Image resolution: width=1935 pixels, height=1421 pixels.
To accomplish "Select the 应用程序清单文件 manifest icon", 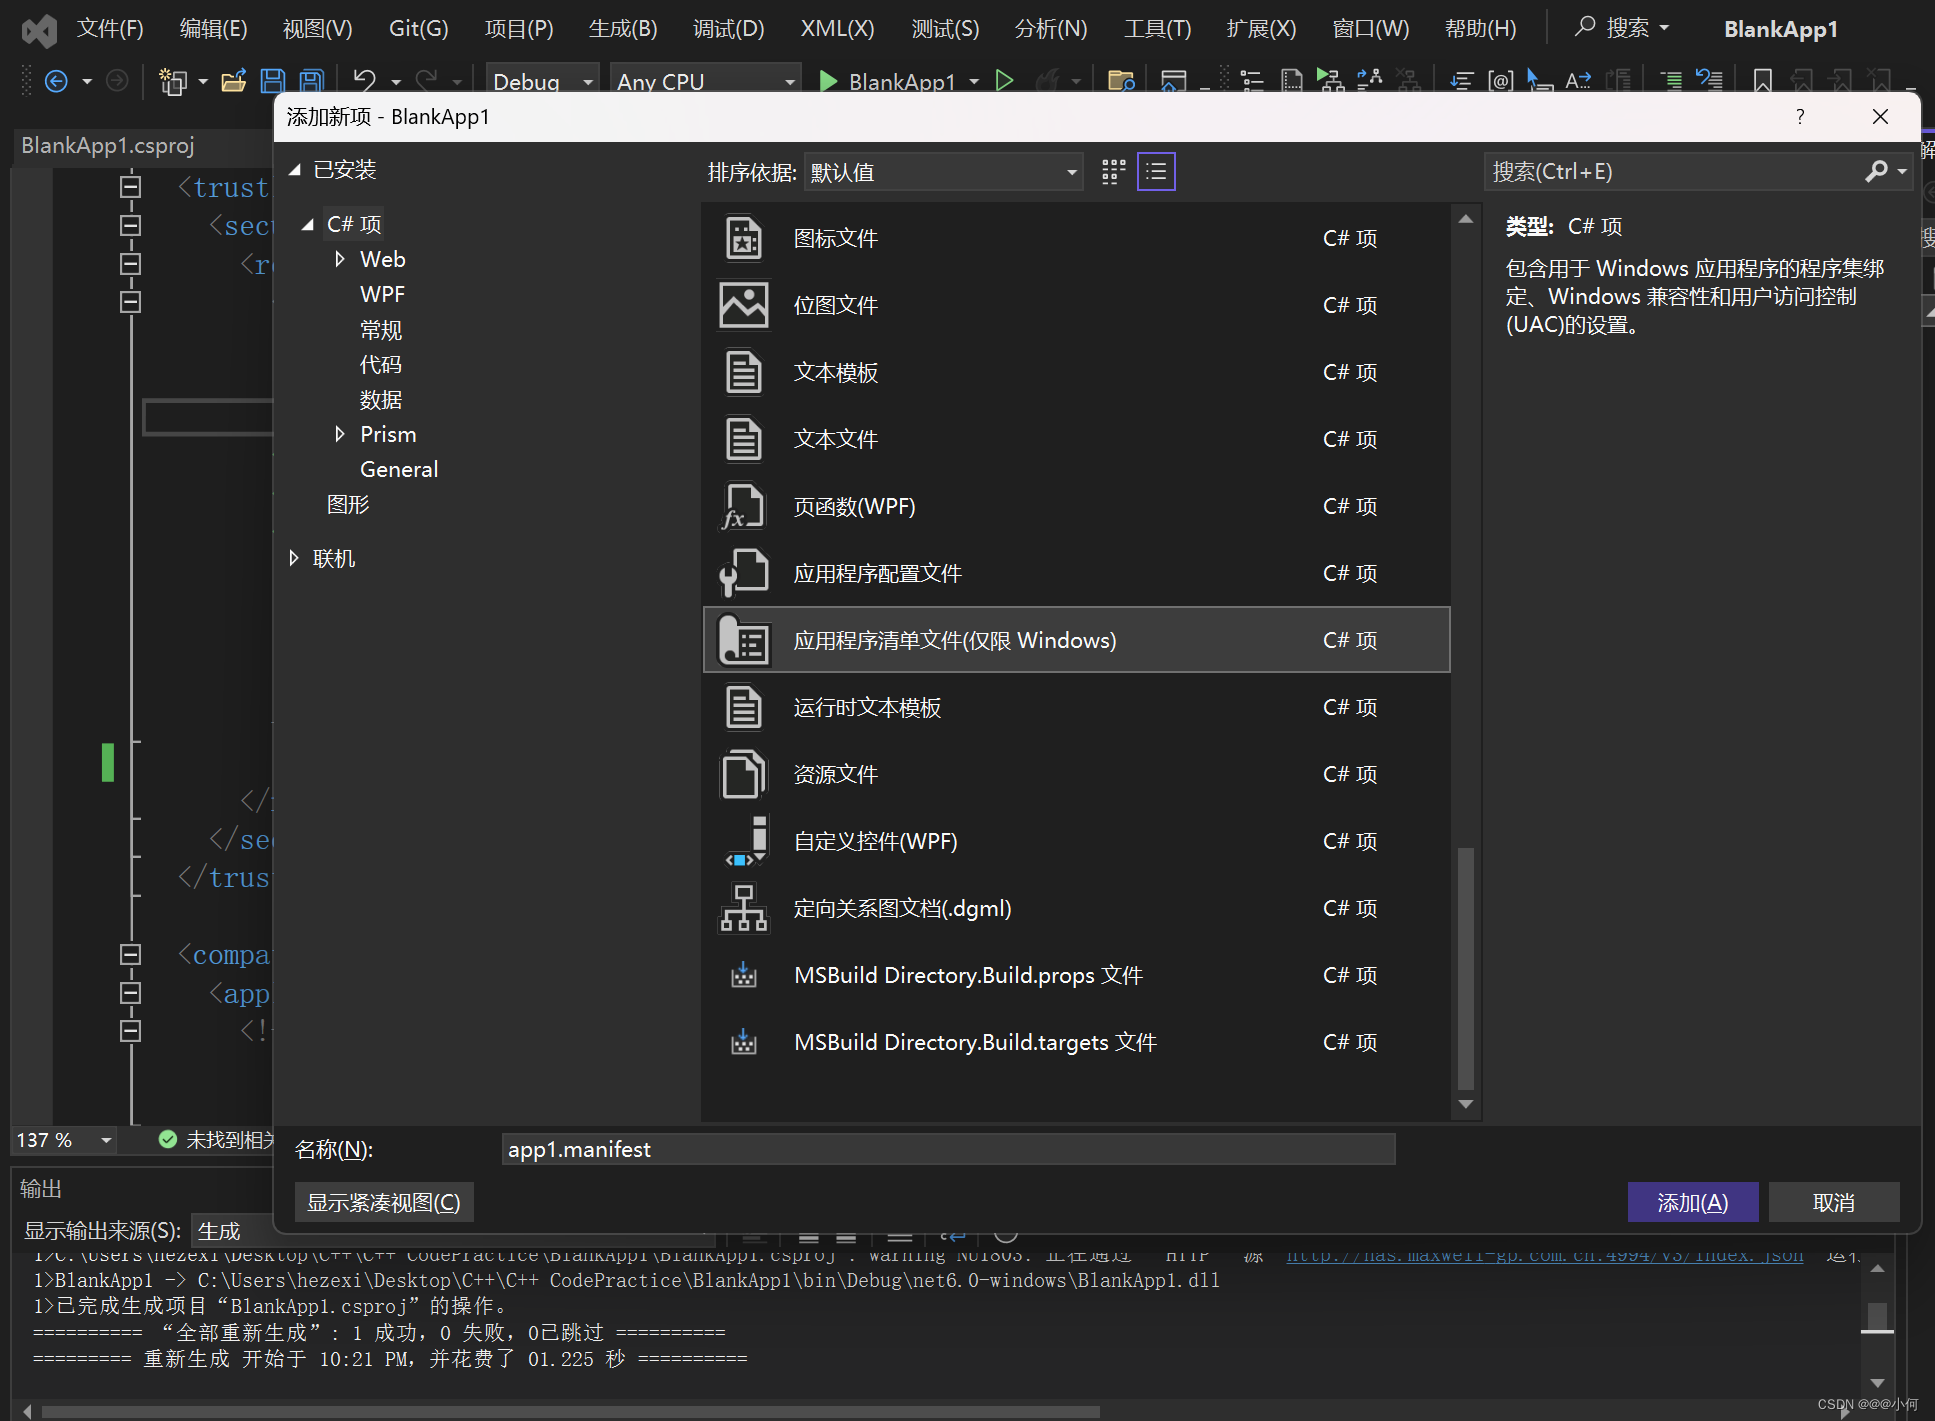I will [744, 640].
